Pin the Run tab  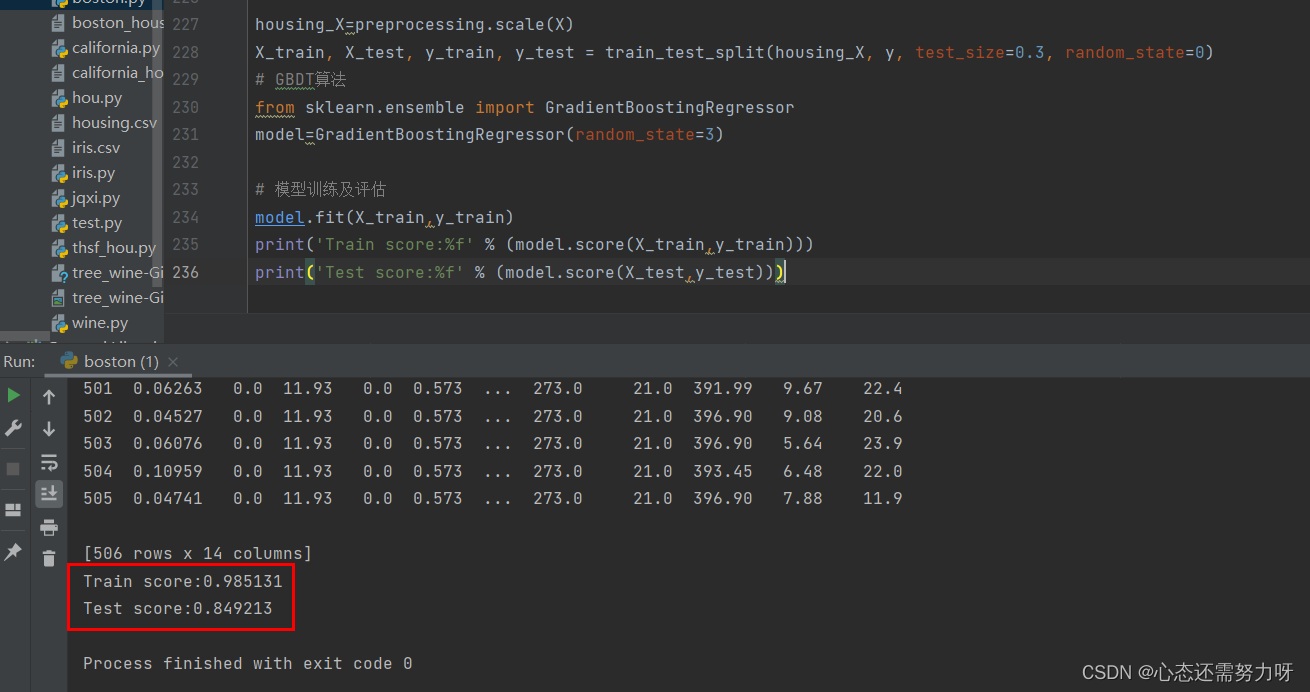[13, 552]
